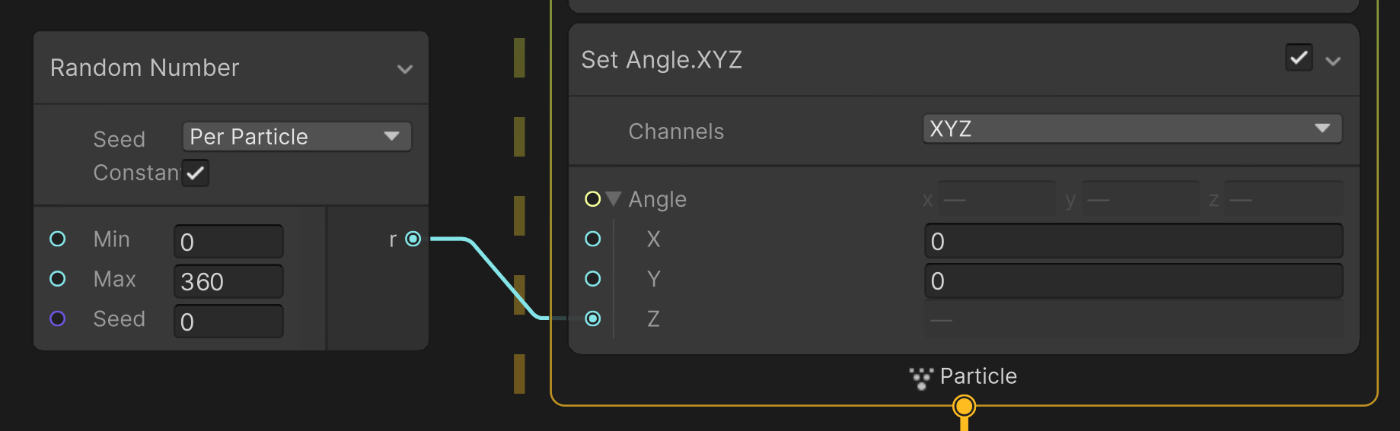The height and width of the screenshot is (431, 1400).
Task: Open the Channels XYZ dropdown
Action: [1131, 129]
